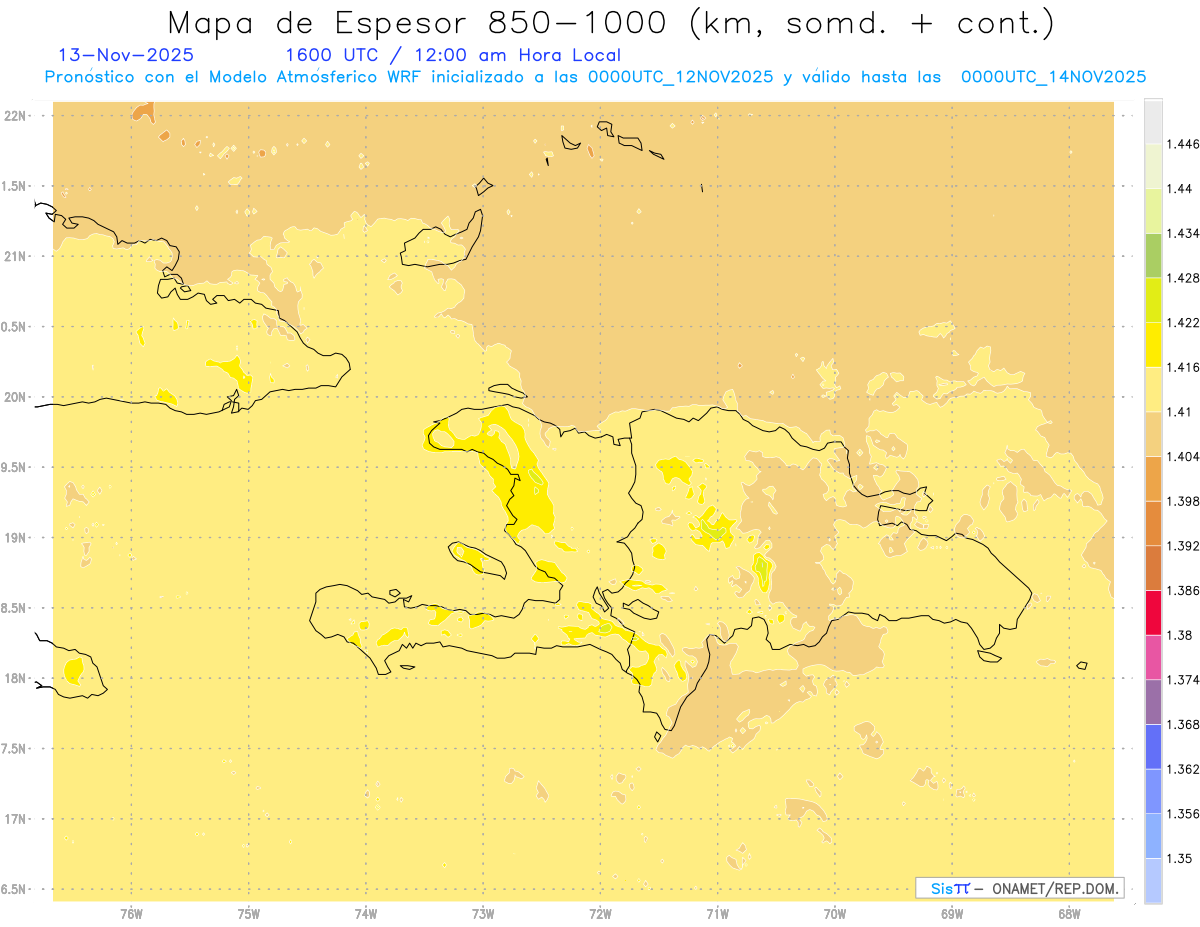1200x927 pixels.
Task: Click the '18N' latitude label
Action: tap(15, 678)
